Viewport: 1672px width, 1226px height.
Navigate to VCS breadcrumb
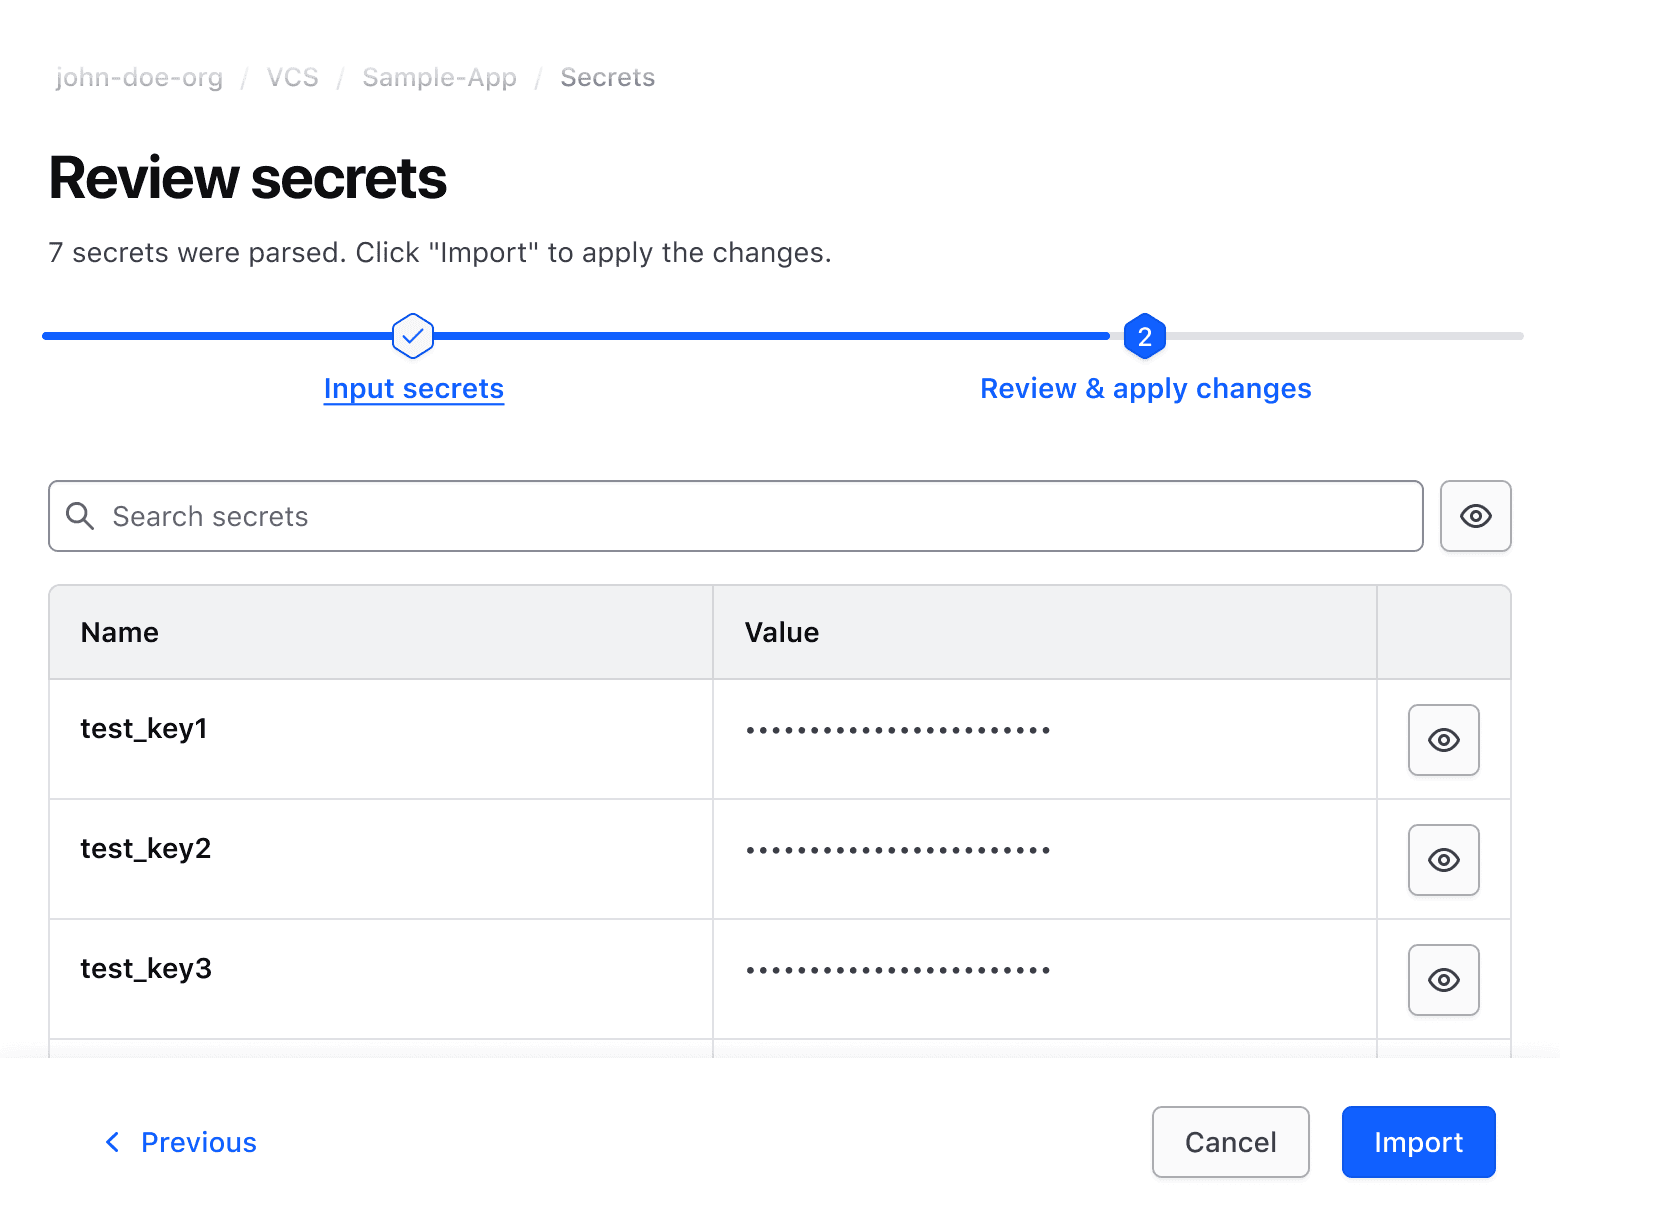pos(292,77)
